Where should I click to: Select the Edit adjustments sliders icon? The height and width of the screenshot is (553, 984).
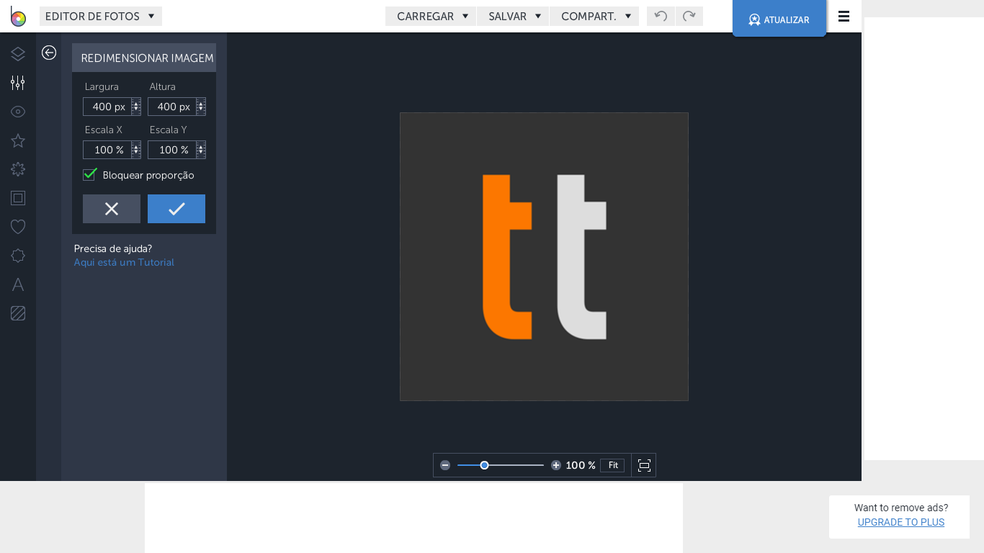[x=18, y=83]
